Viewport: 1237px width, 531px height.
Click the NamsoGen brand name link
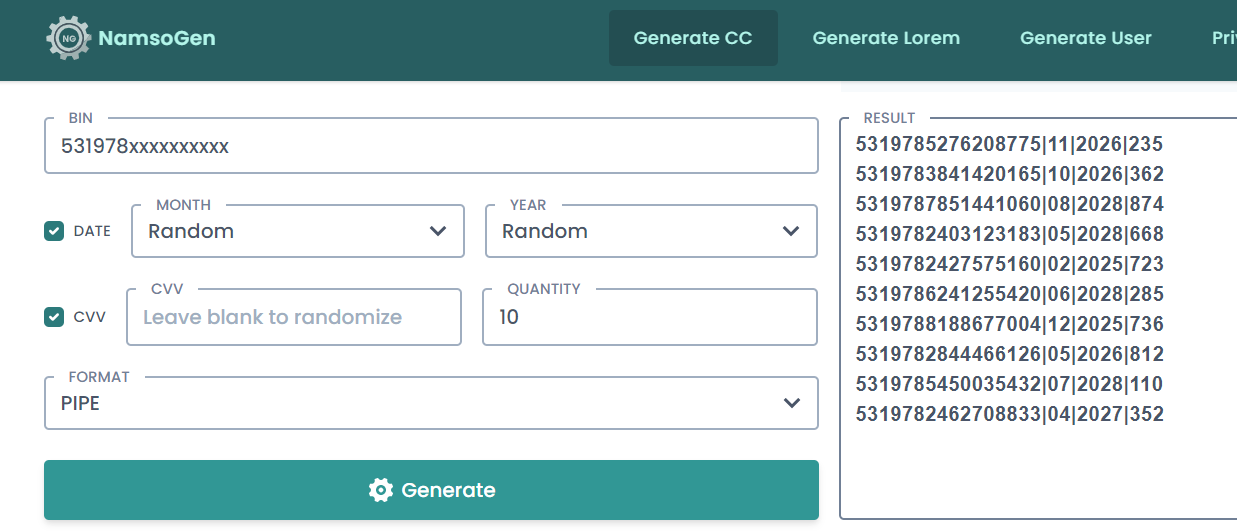(x=157, y=39)
